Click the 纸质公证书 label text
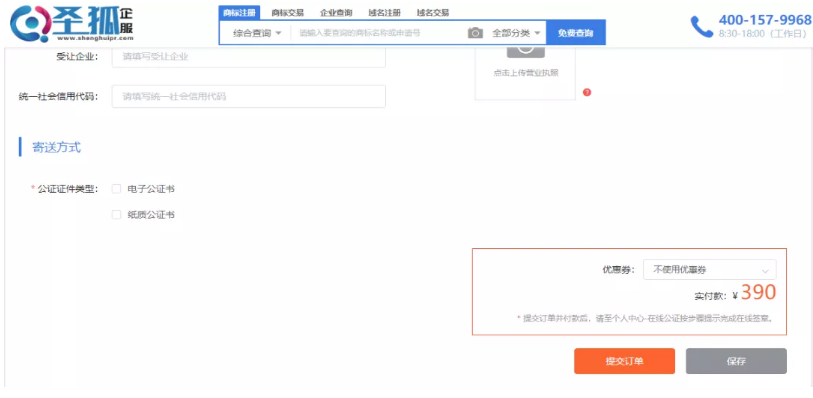This screenshot has width=813, height=398. tap(151, 215)
